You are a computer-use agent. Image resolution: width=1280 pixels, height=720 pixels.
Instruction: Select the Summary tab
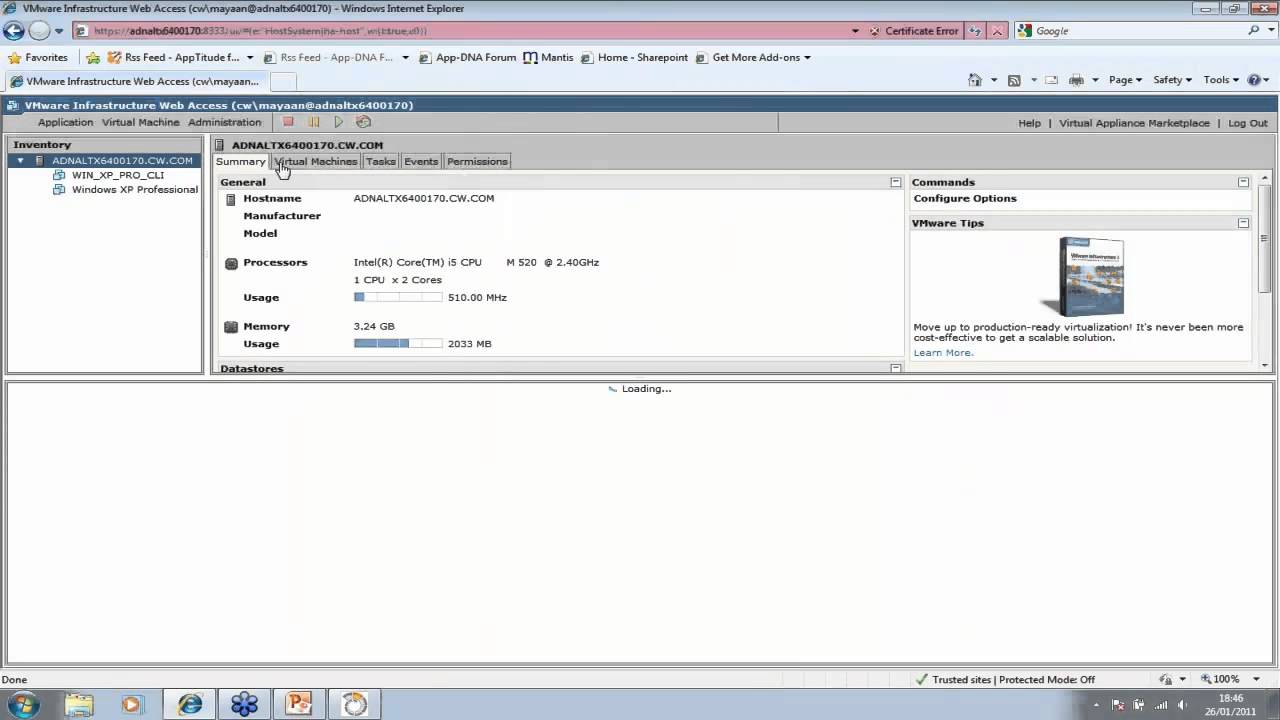241,161
